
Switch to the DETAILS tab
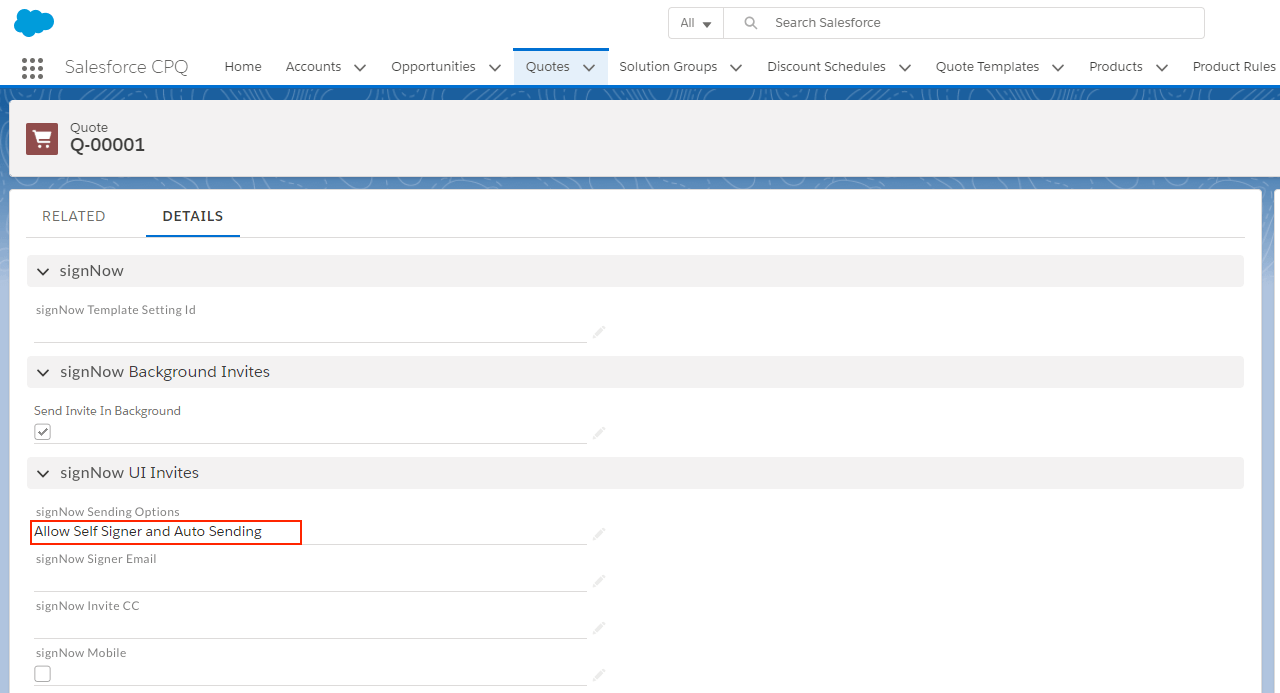pyautogui.click(x=193, y=216)
